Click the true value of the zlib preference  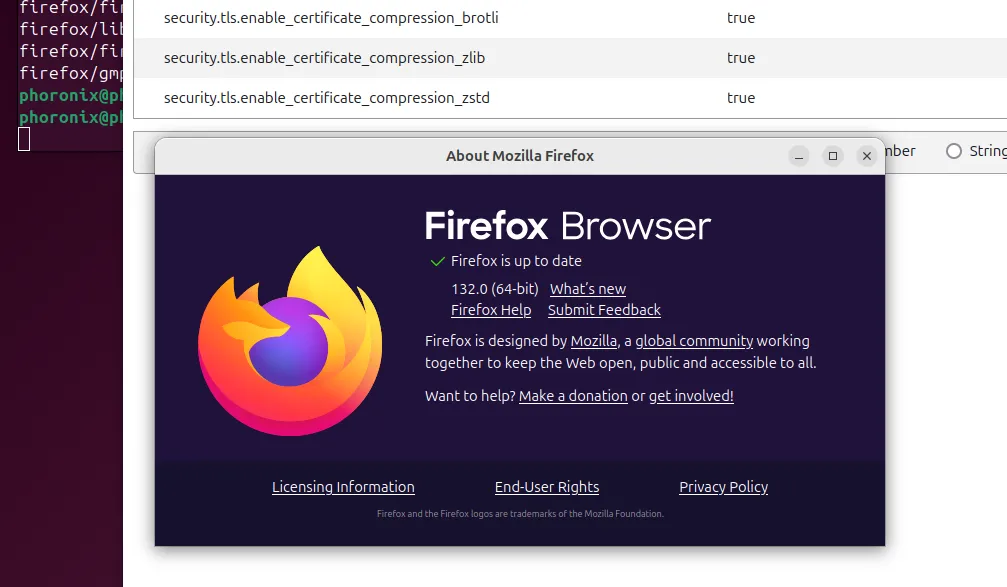[740, 58]
